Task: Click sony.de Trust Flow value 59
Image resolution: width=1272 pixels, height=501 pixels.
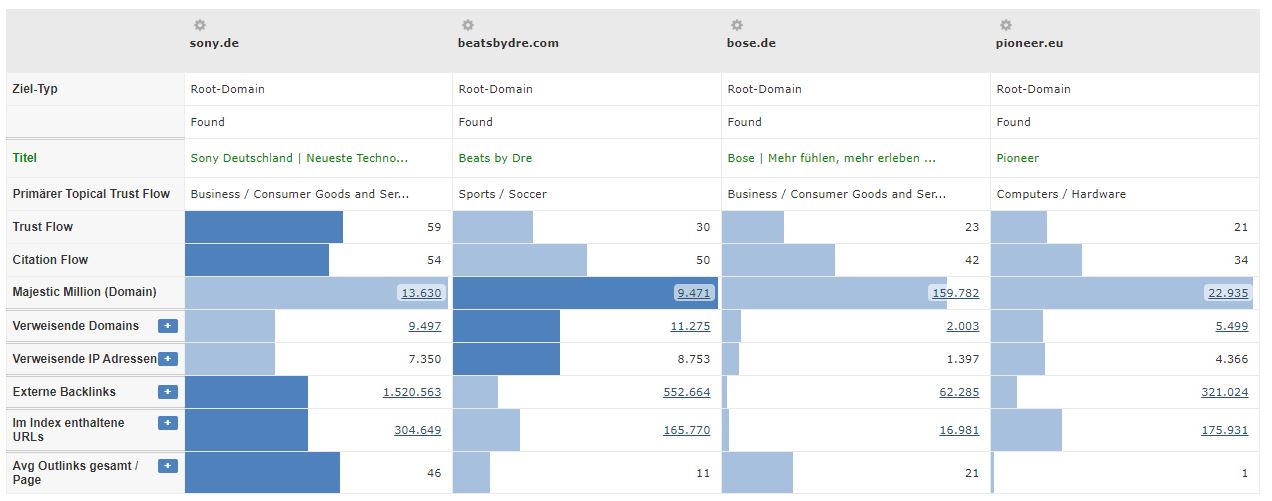Action: (434, 227)
